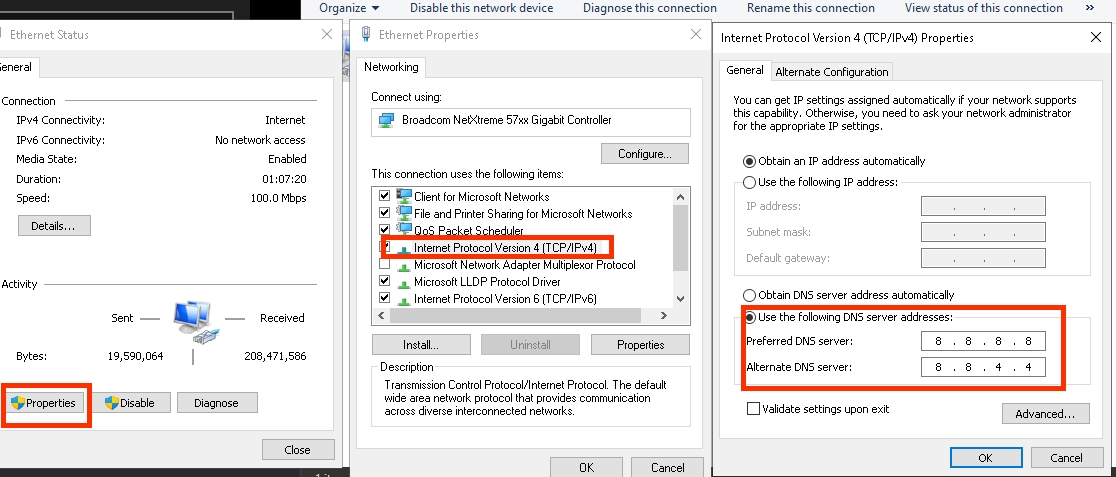Click Rename this connection
Image resolution: width=1116 pixels, height=477 pixels.
[811, 8]
